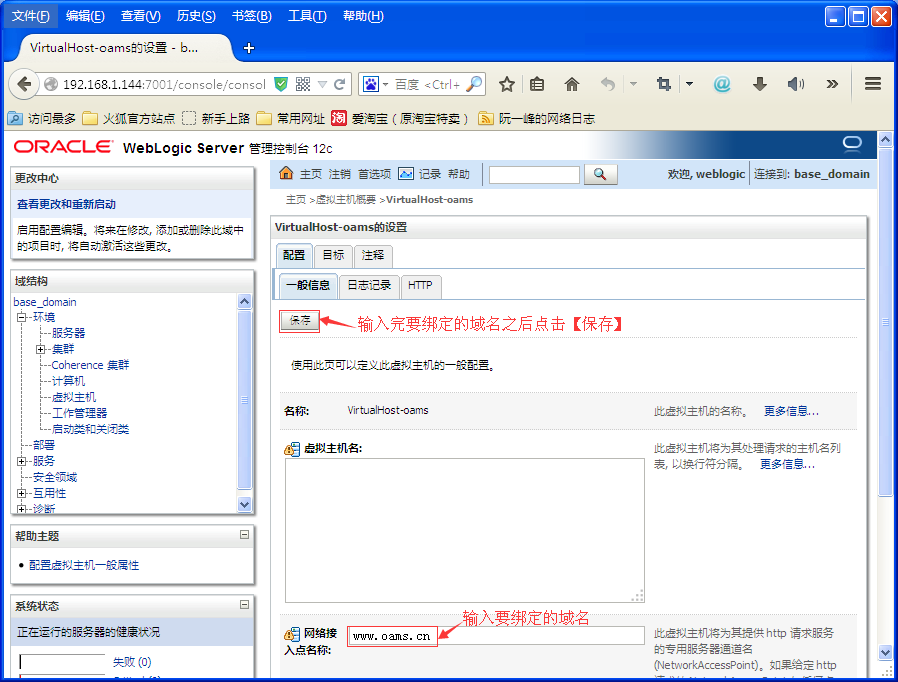Click the warning icon beside 虚拟主机名

tap(292, 449)
